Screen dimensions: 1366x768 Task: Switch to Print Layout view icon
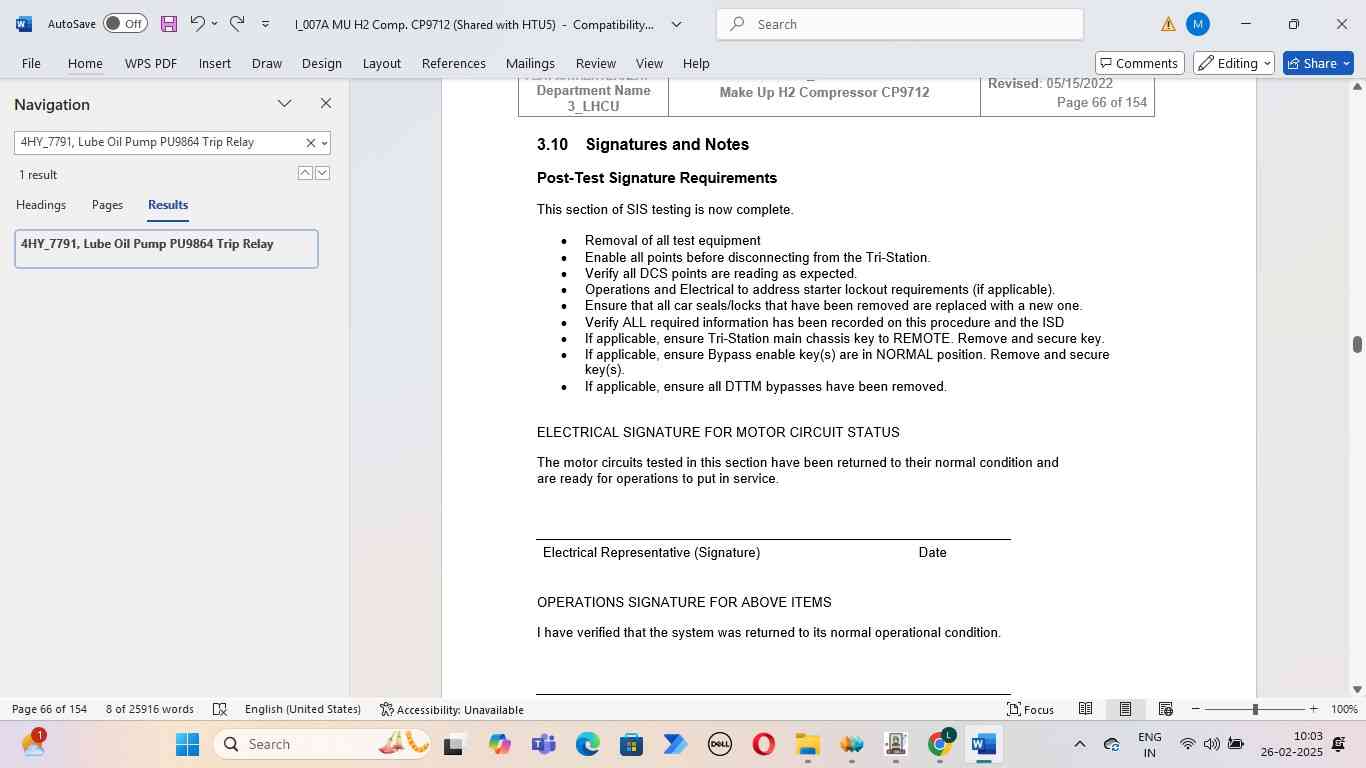point(1125,709)
